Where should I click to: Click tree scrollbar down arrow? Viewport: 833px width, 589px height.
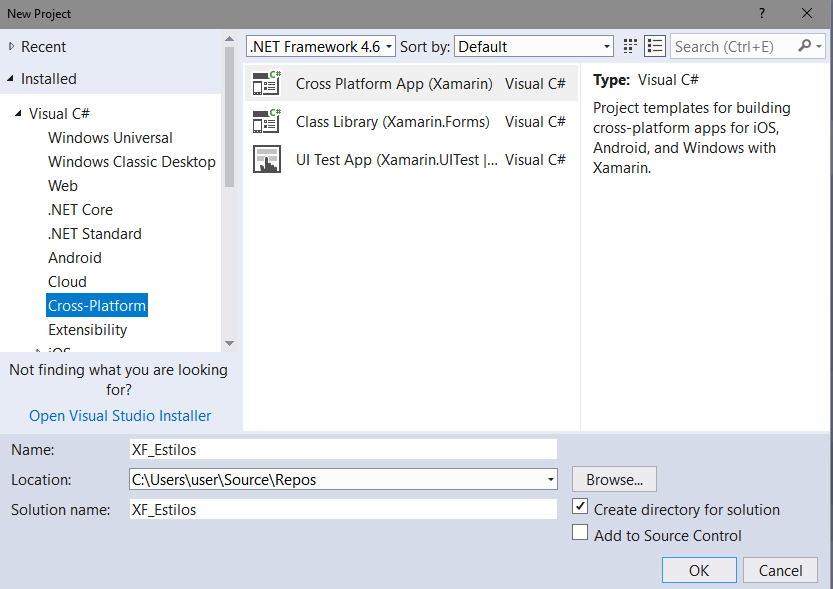[x=230, y=343]
